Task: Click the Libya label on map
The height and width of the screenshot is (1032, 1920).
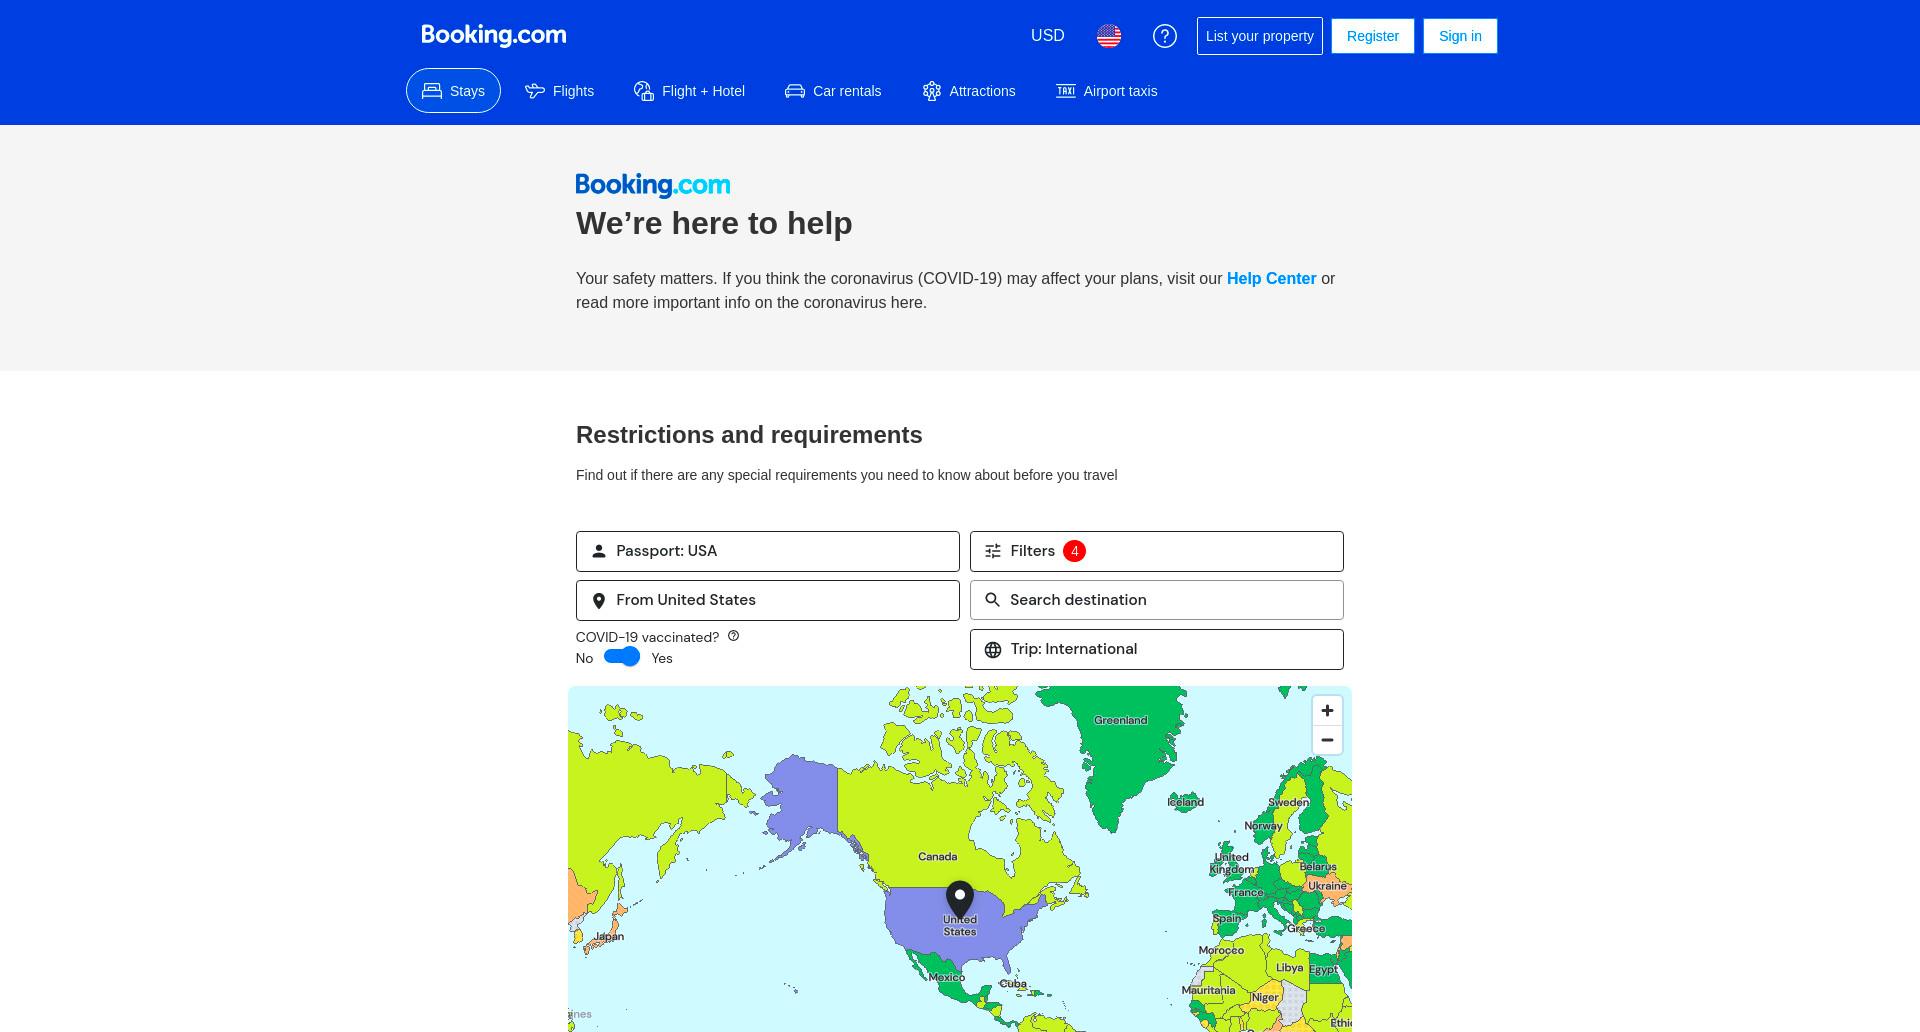Action: [x=1290, y=968]
